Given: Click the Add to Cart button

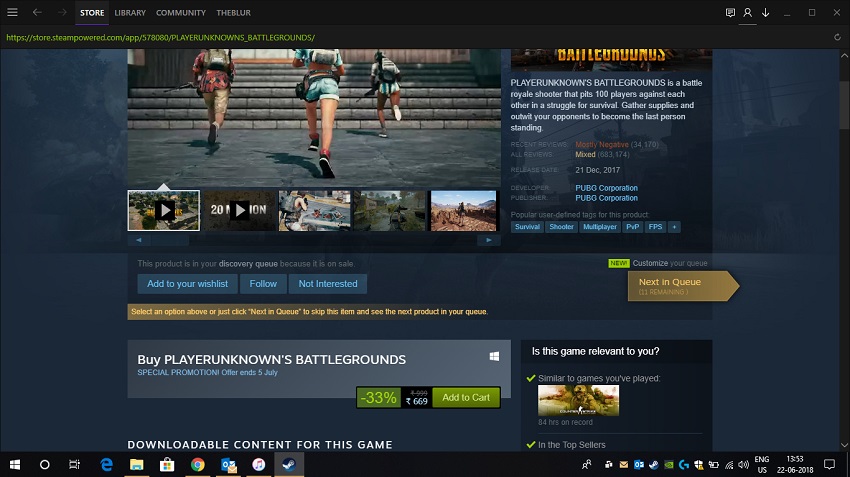Looking at the screenshot, I should 466,397.
